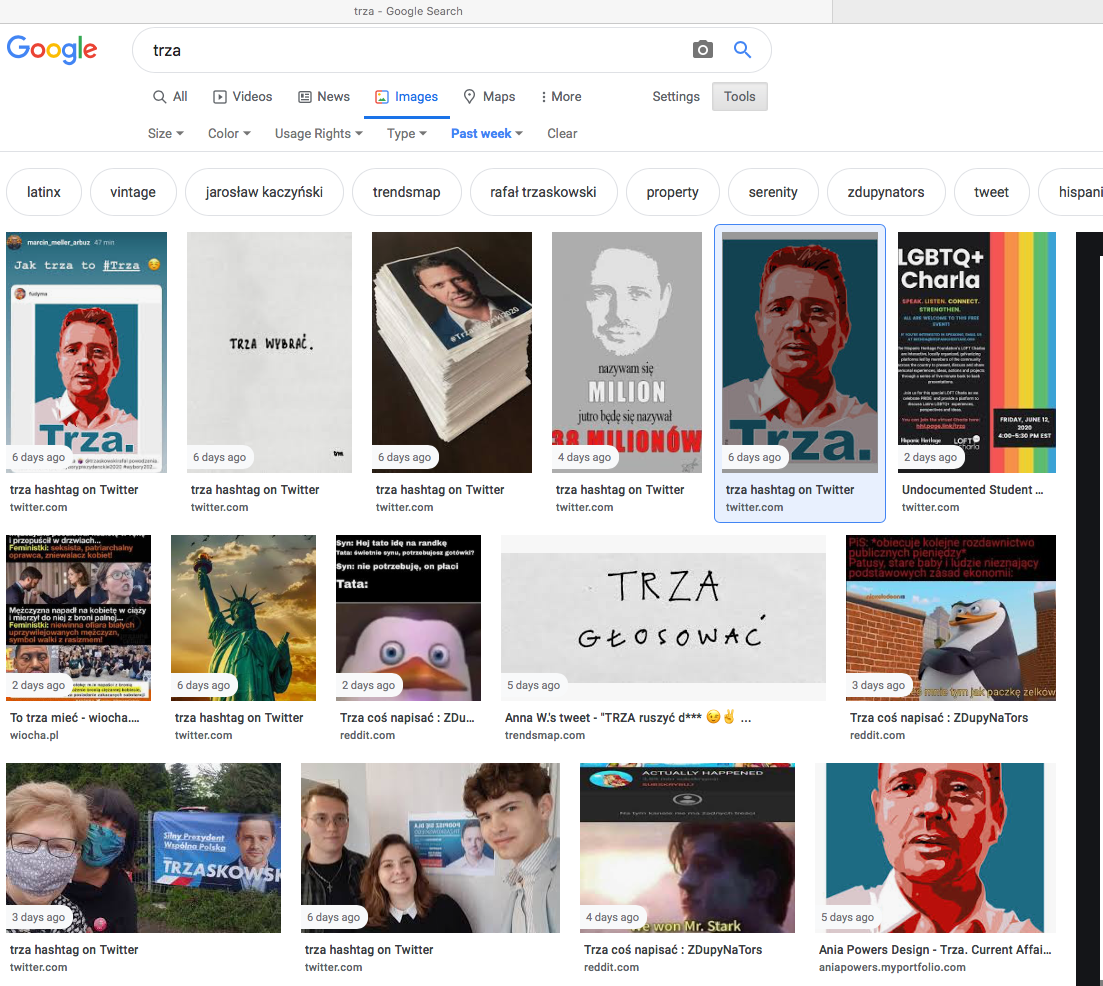This screenshot has height=986, width=1103.
Task: Select the rafał trzaskowski chip
Action: coord(543,192)
